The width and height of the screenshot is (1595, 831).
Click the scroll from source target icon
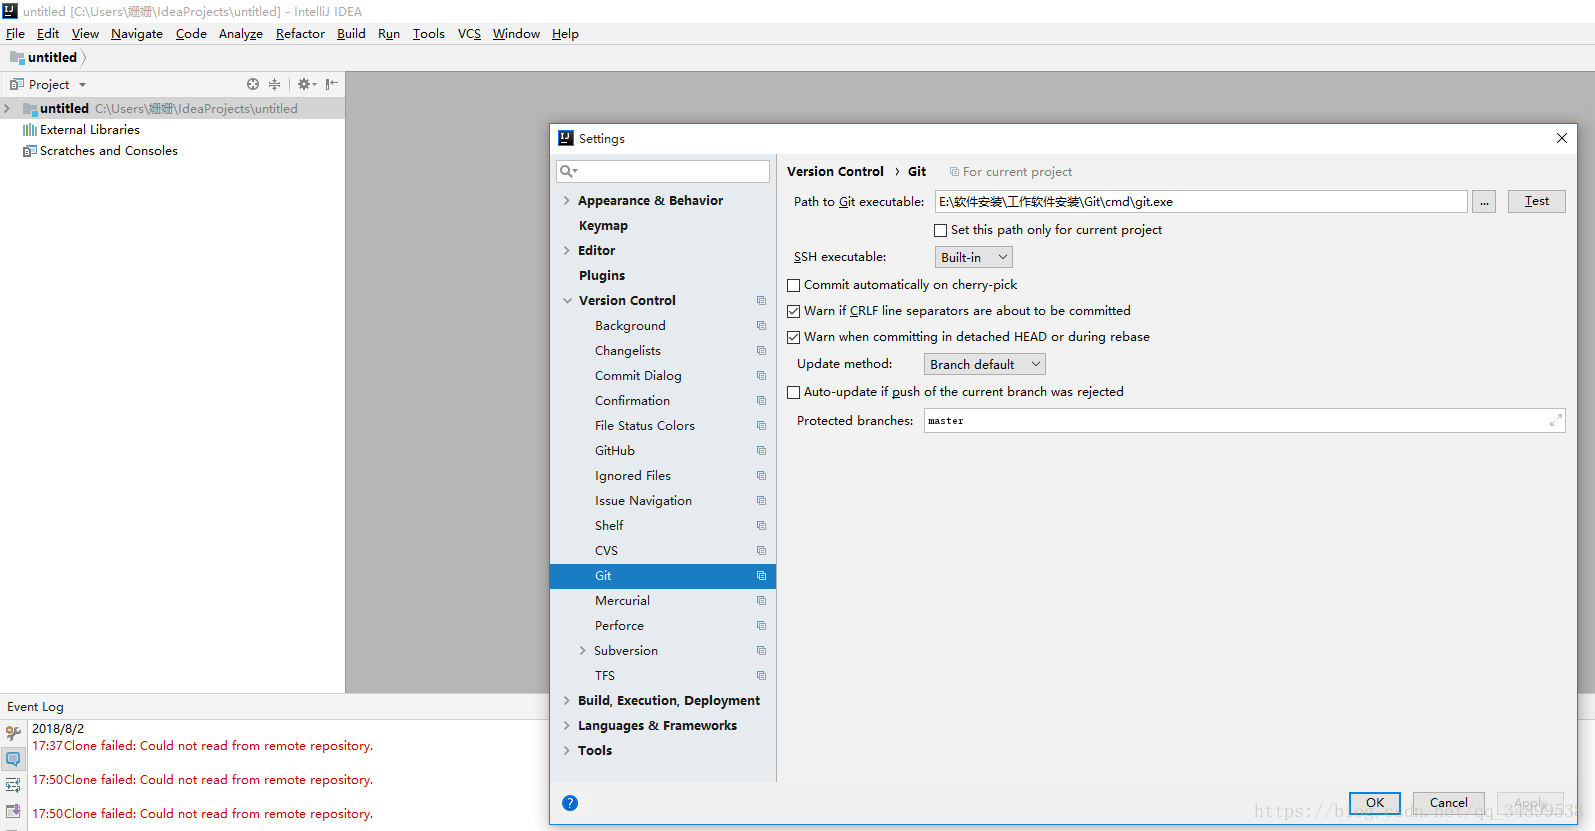pyautogui.click(x=253, y=85)
